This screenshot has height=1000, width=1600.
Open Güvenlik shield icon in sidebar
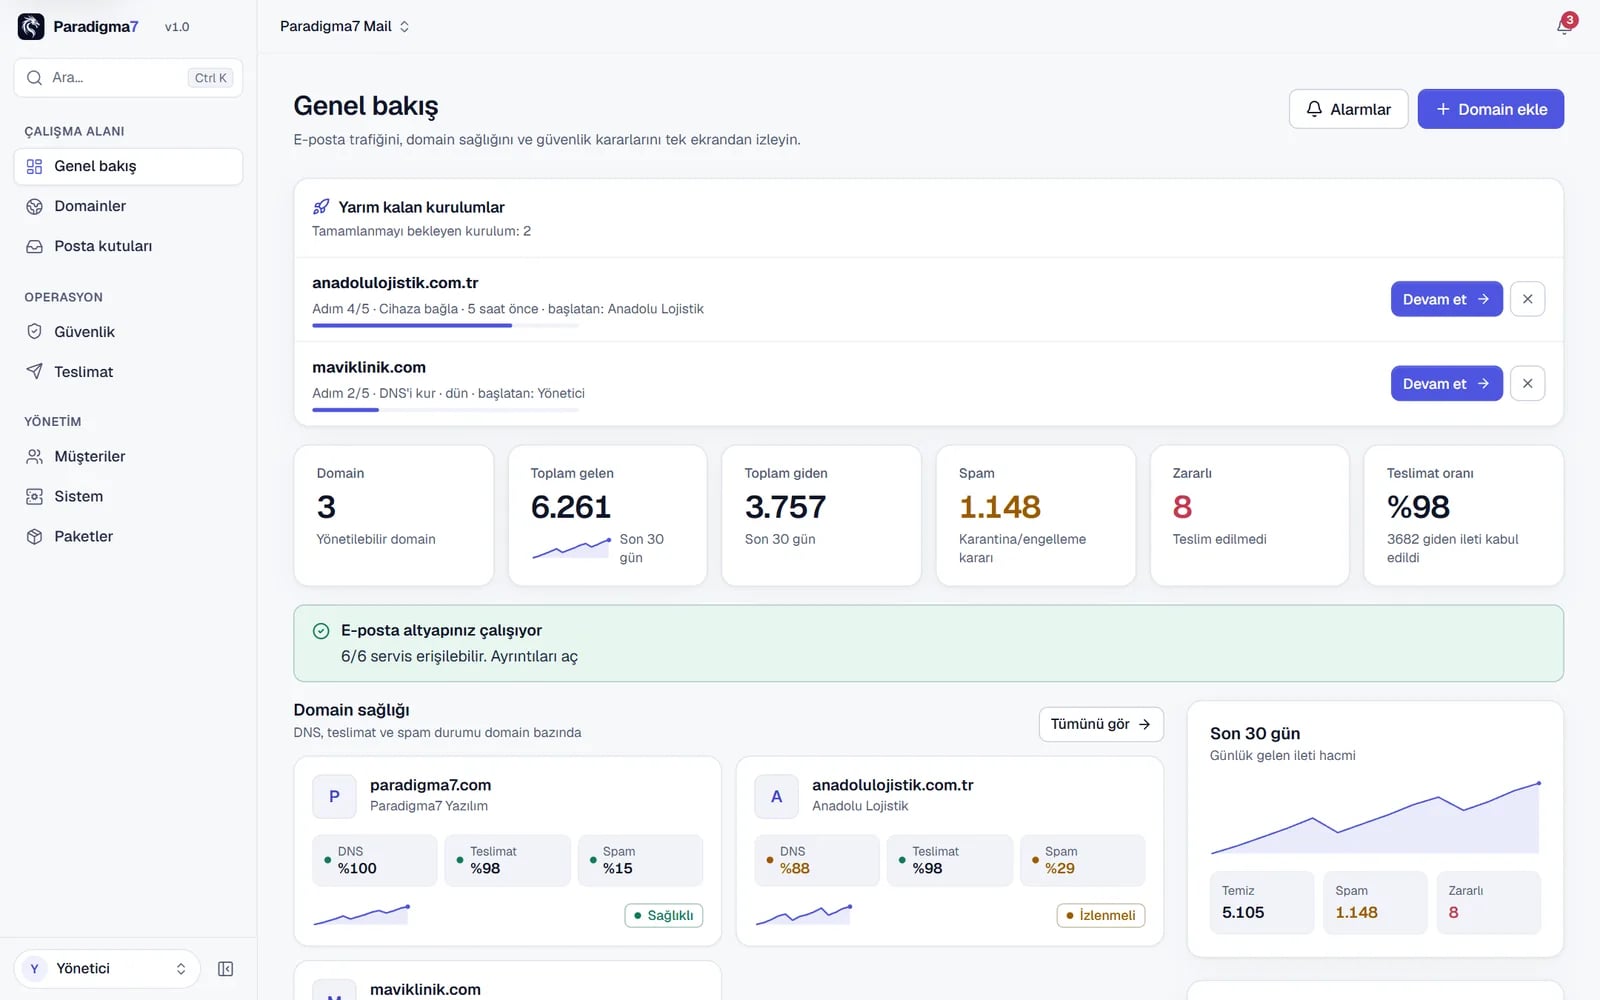(x=34, y=332)
